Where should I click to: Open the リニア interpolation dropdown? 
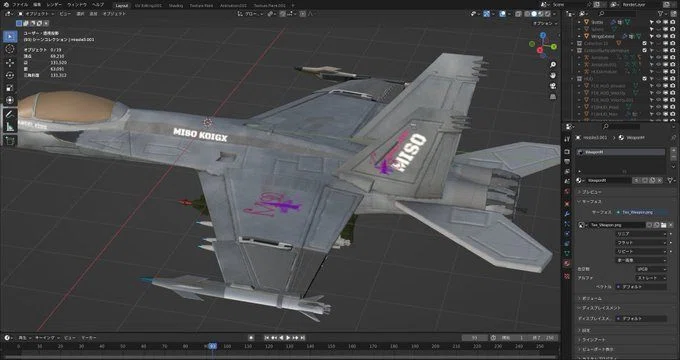(x=641, y=234)
